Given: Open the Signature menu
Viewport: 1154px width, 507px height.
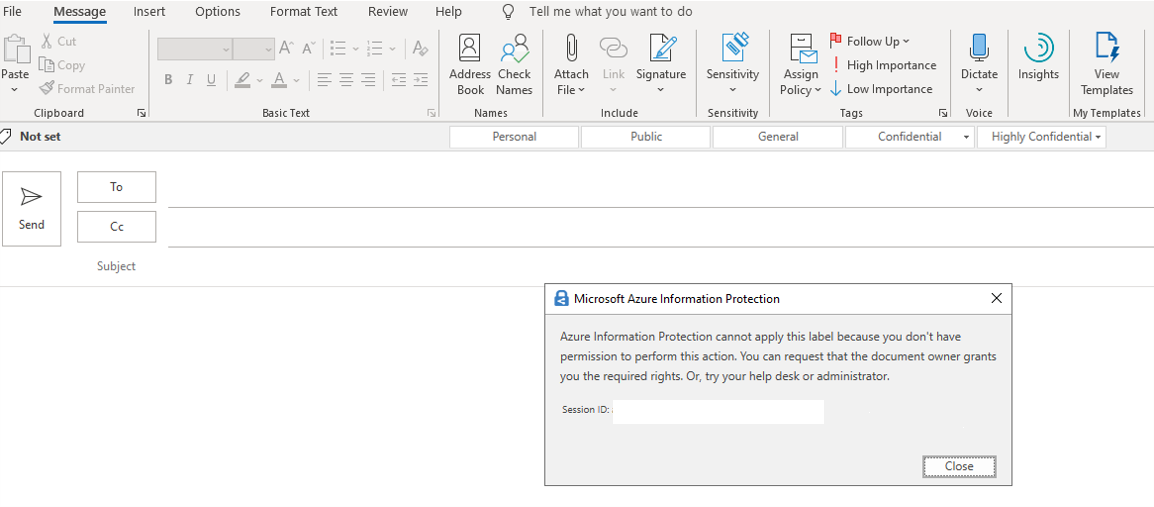Looking at the screenshot, I should tap(661, 65).
